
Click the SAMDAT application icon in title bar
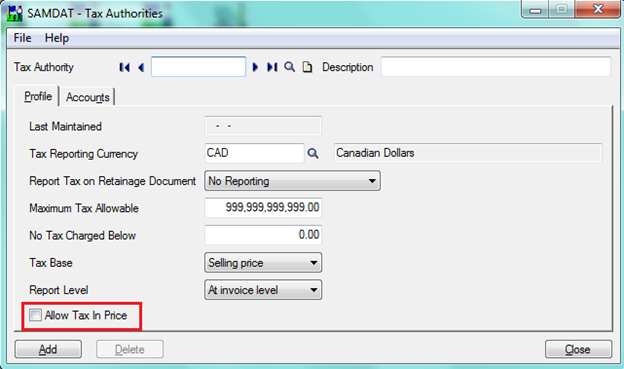15,14
